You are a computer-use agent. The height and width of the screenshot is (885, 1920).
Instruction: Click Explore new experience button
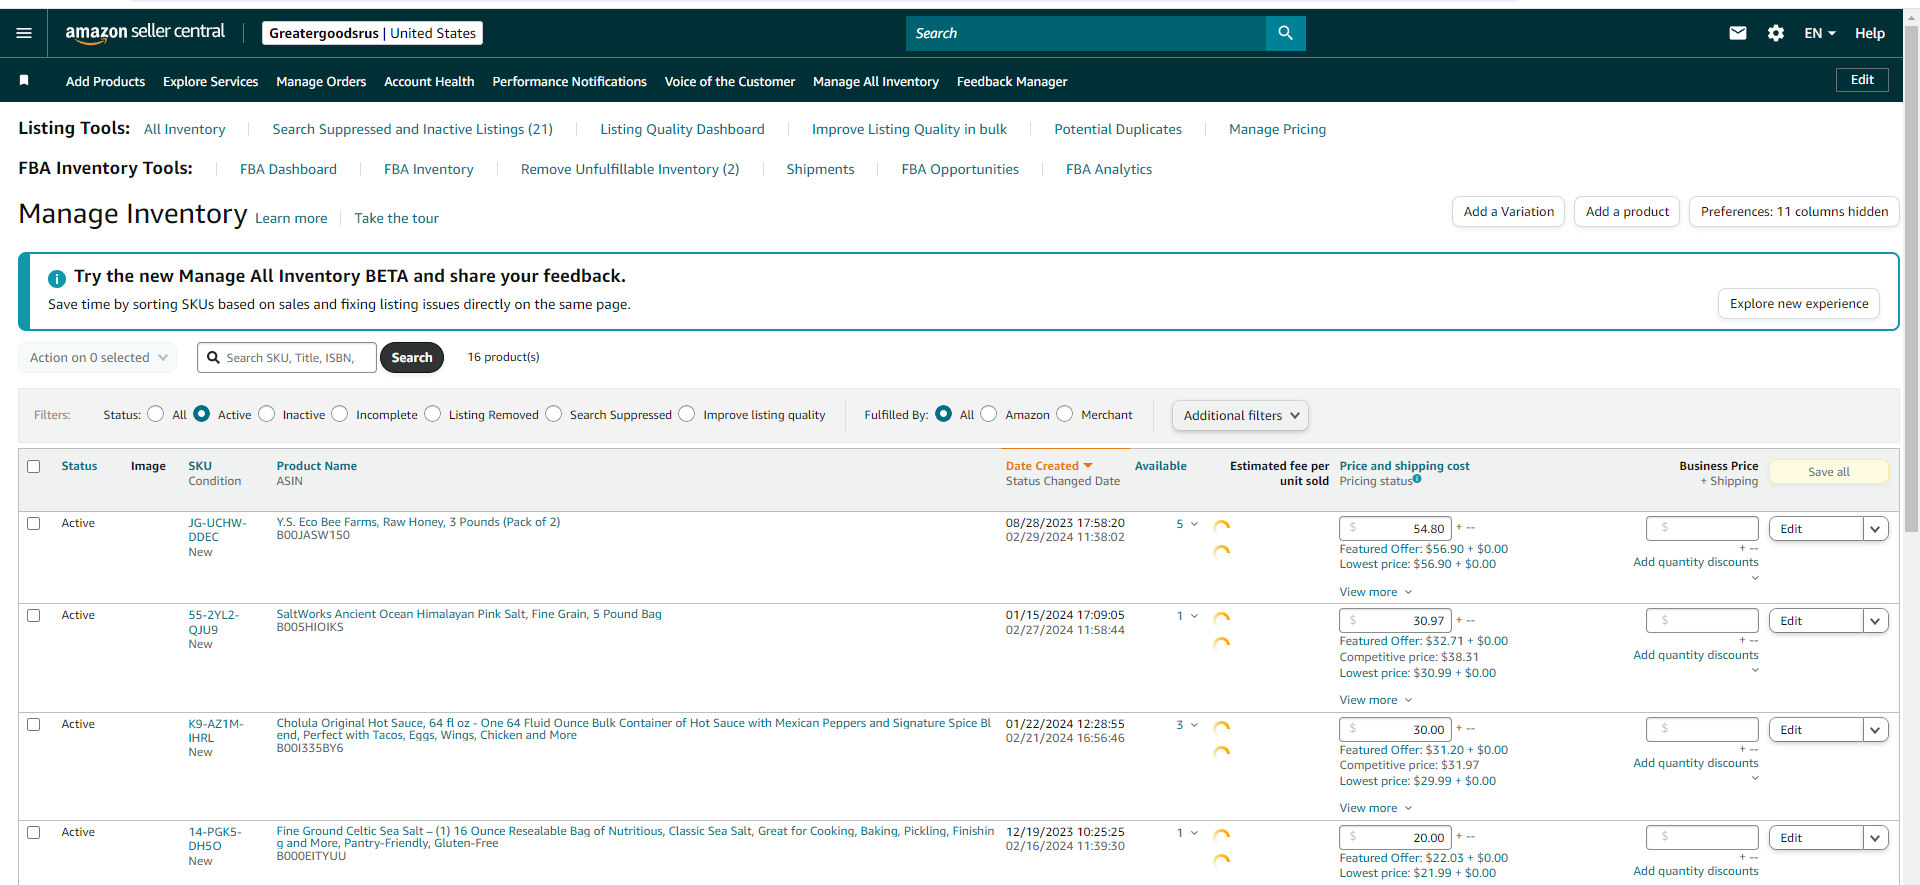(1799, 304)
